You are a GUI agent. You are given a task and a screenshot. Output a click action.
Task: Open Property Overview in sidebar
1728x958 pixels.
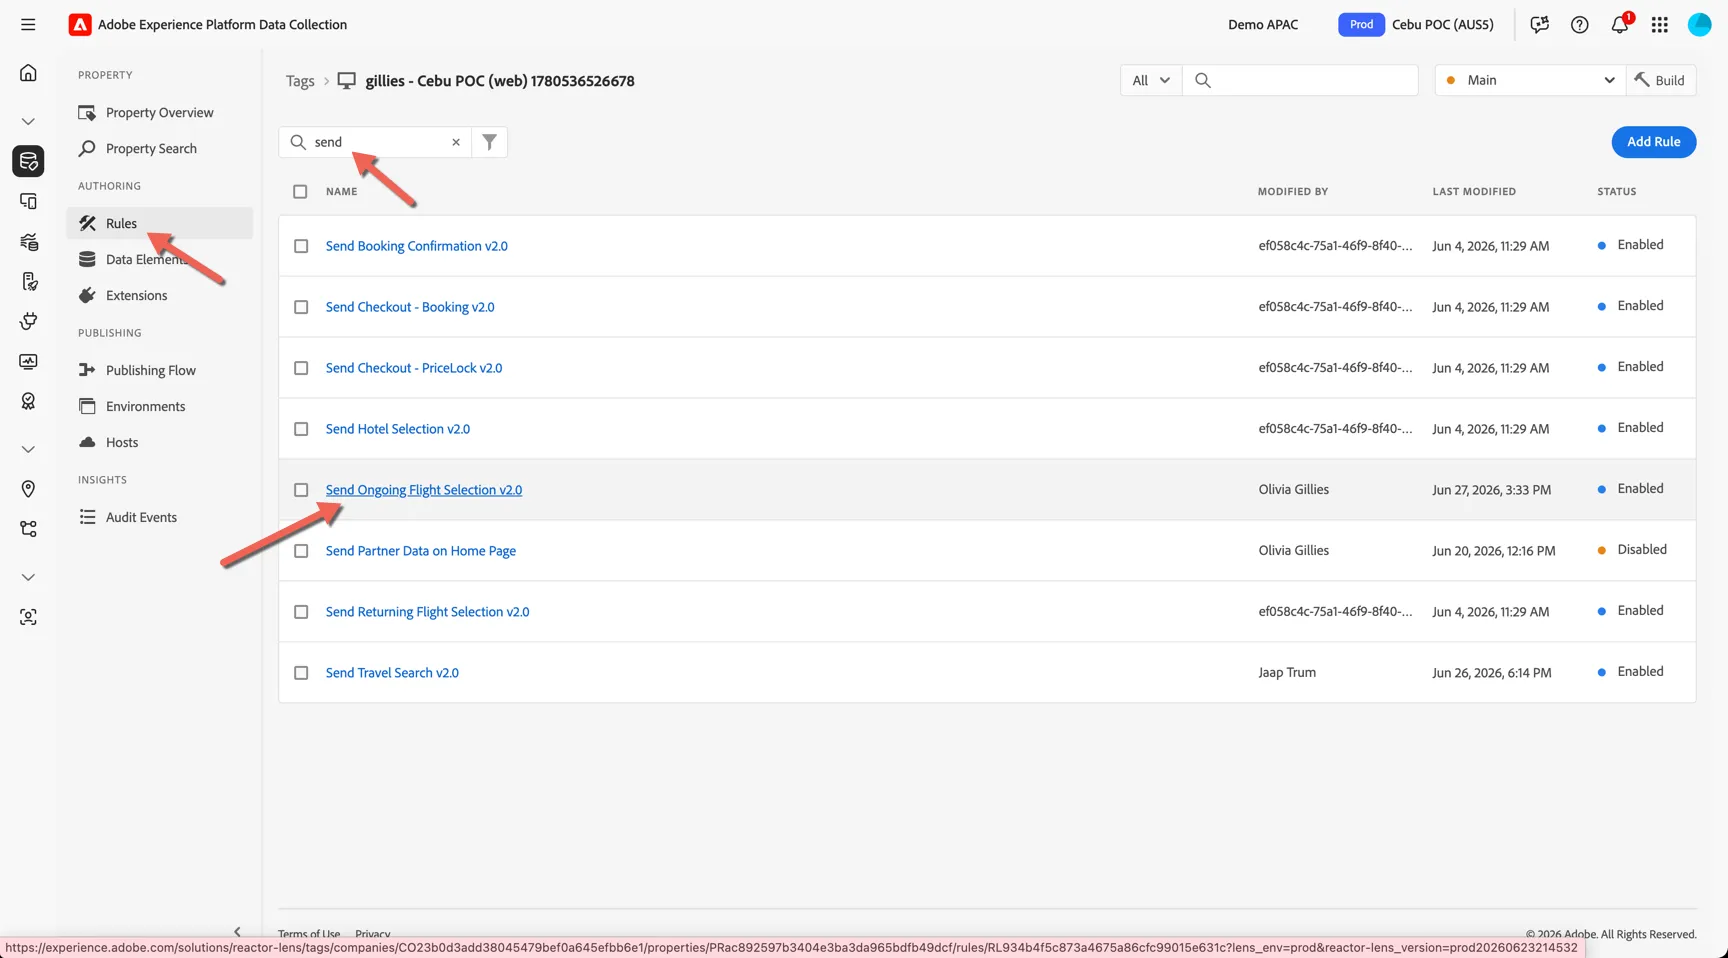[x=159, y=113]
